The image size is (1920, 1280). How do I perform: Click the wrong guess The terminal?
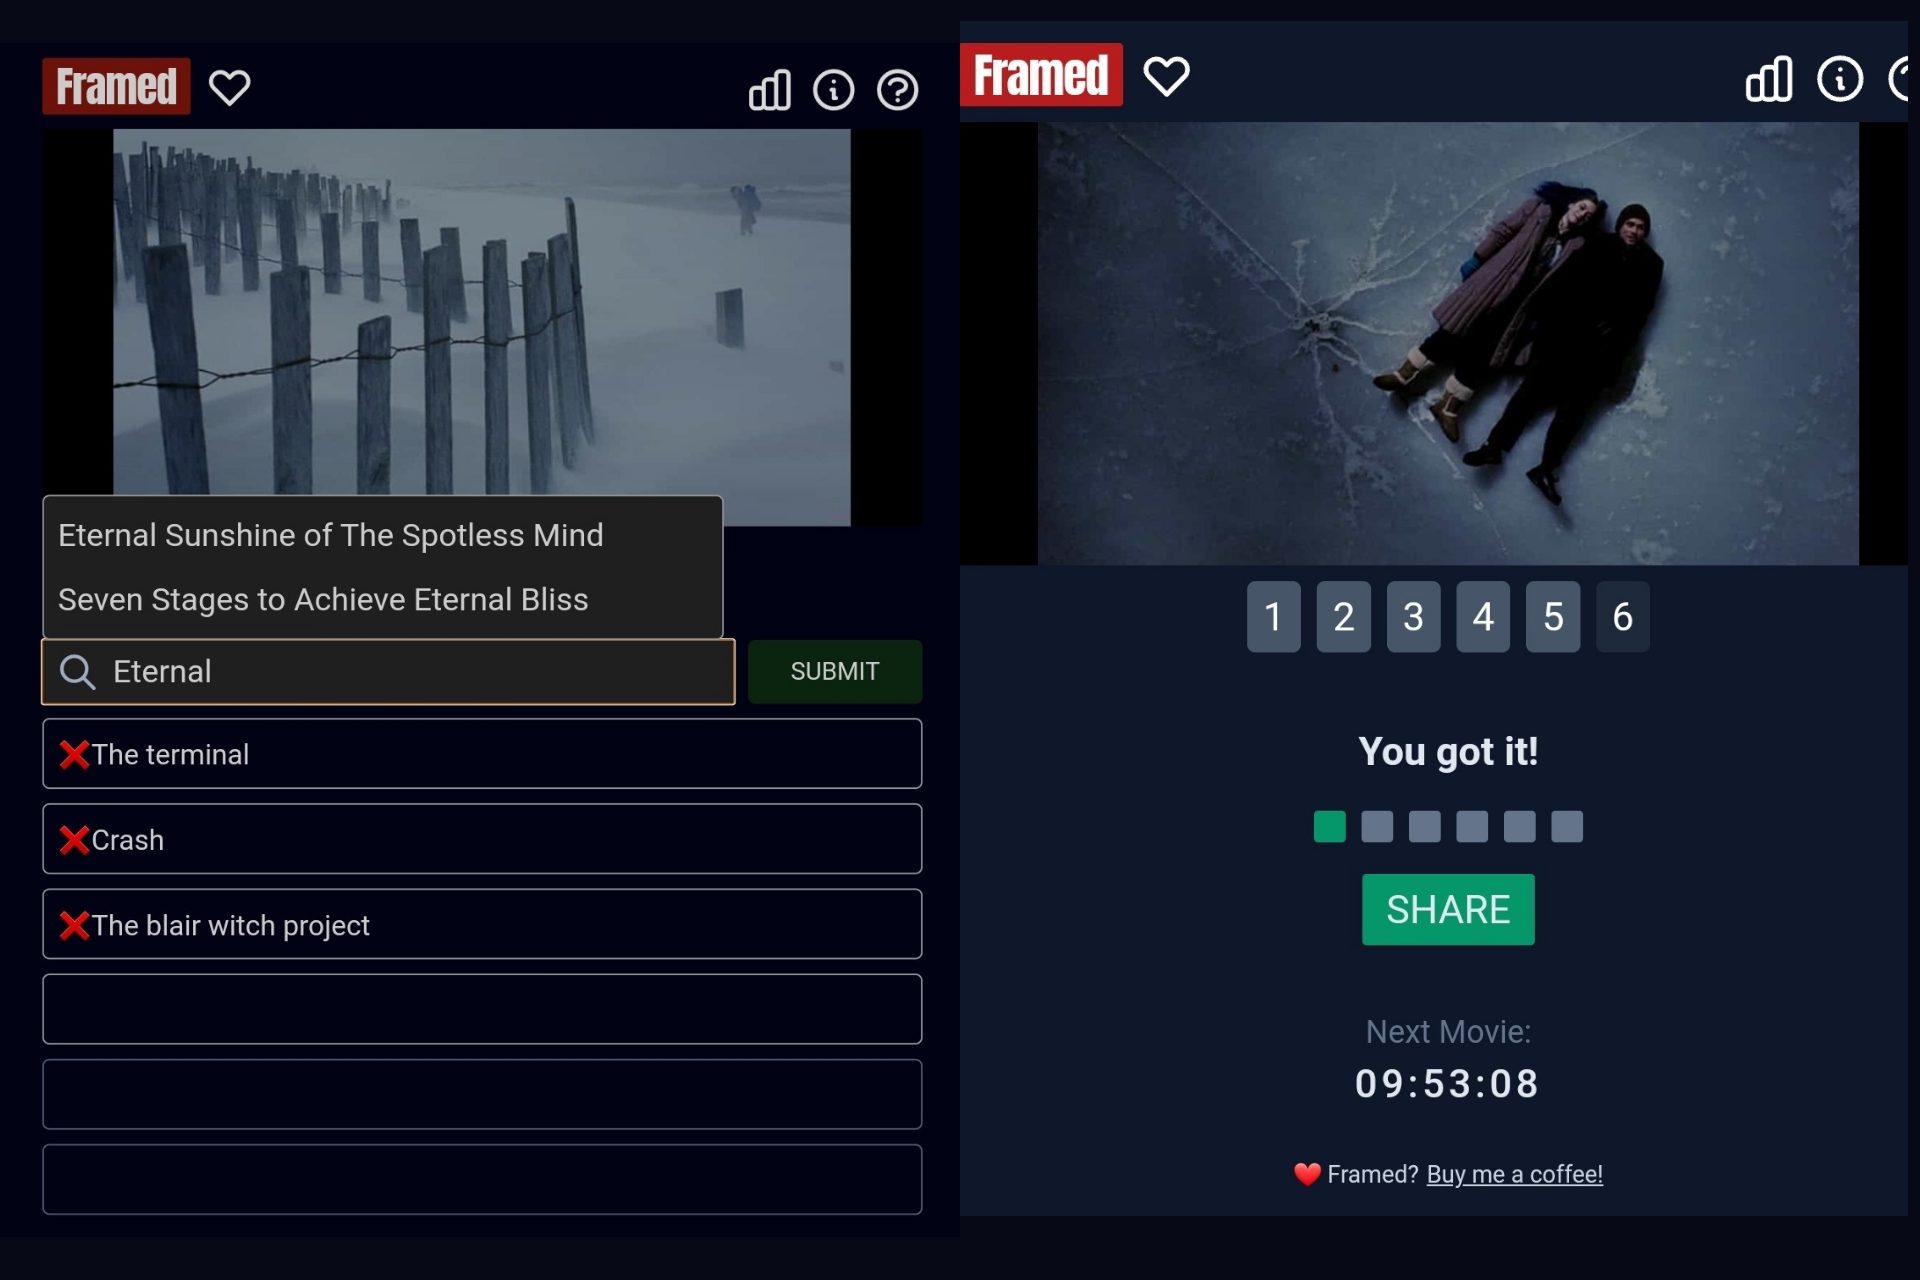tap(482, 754)
